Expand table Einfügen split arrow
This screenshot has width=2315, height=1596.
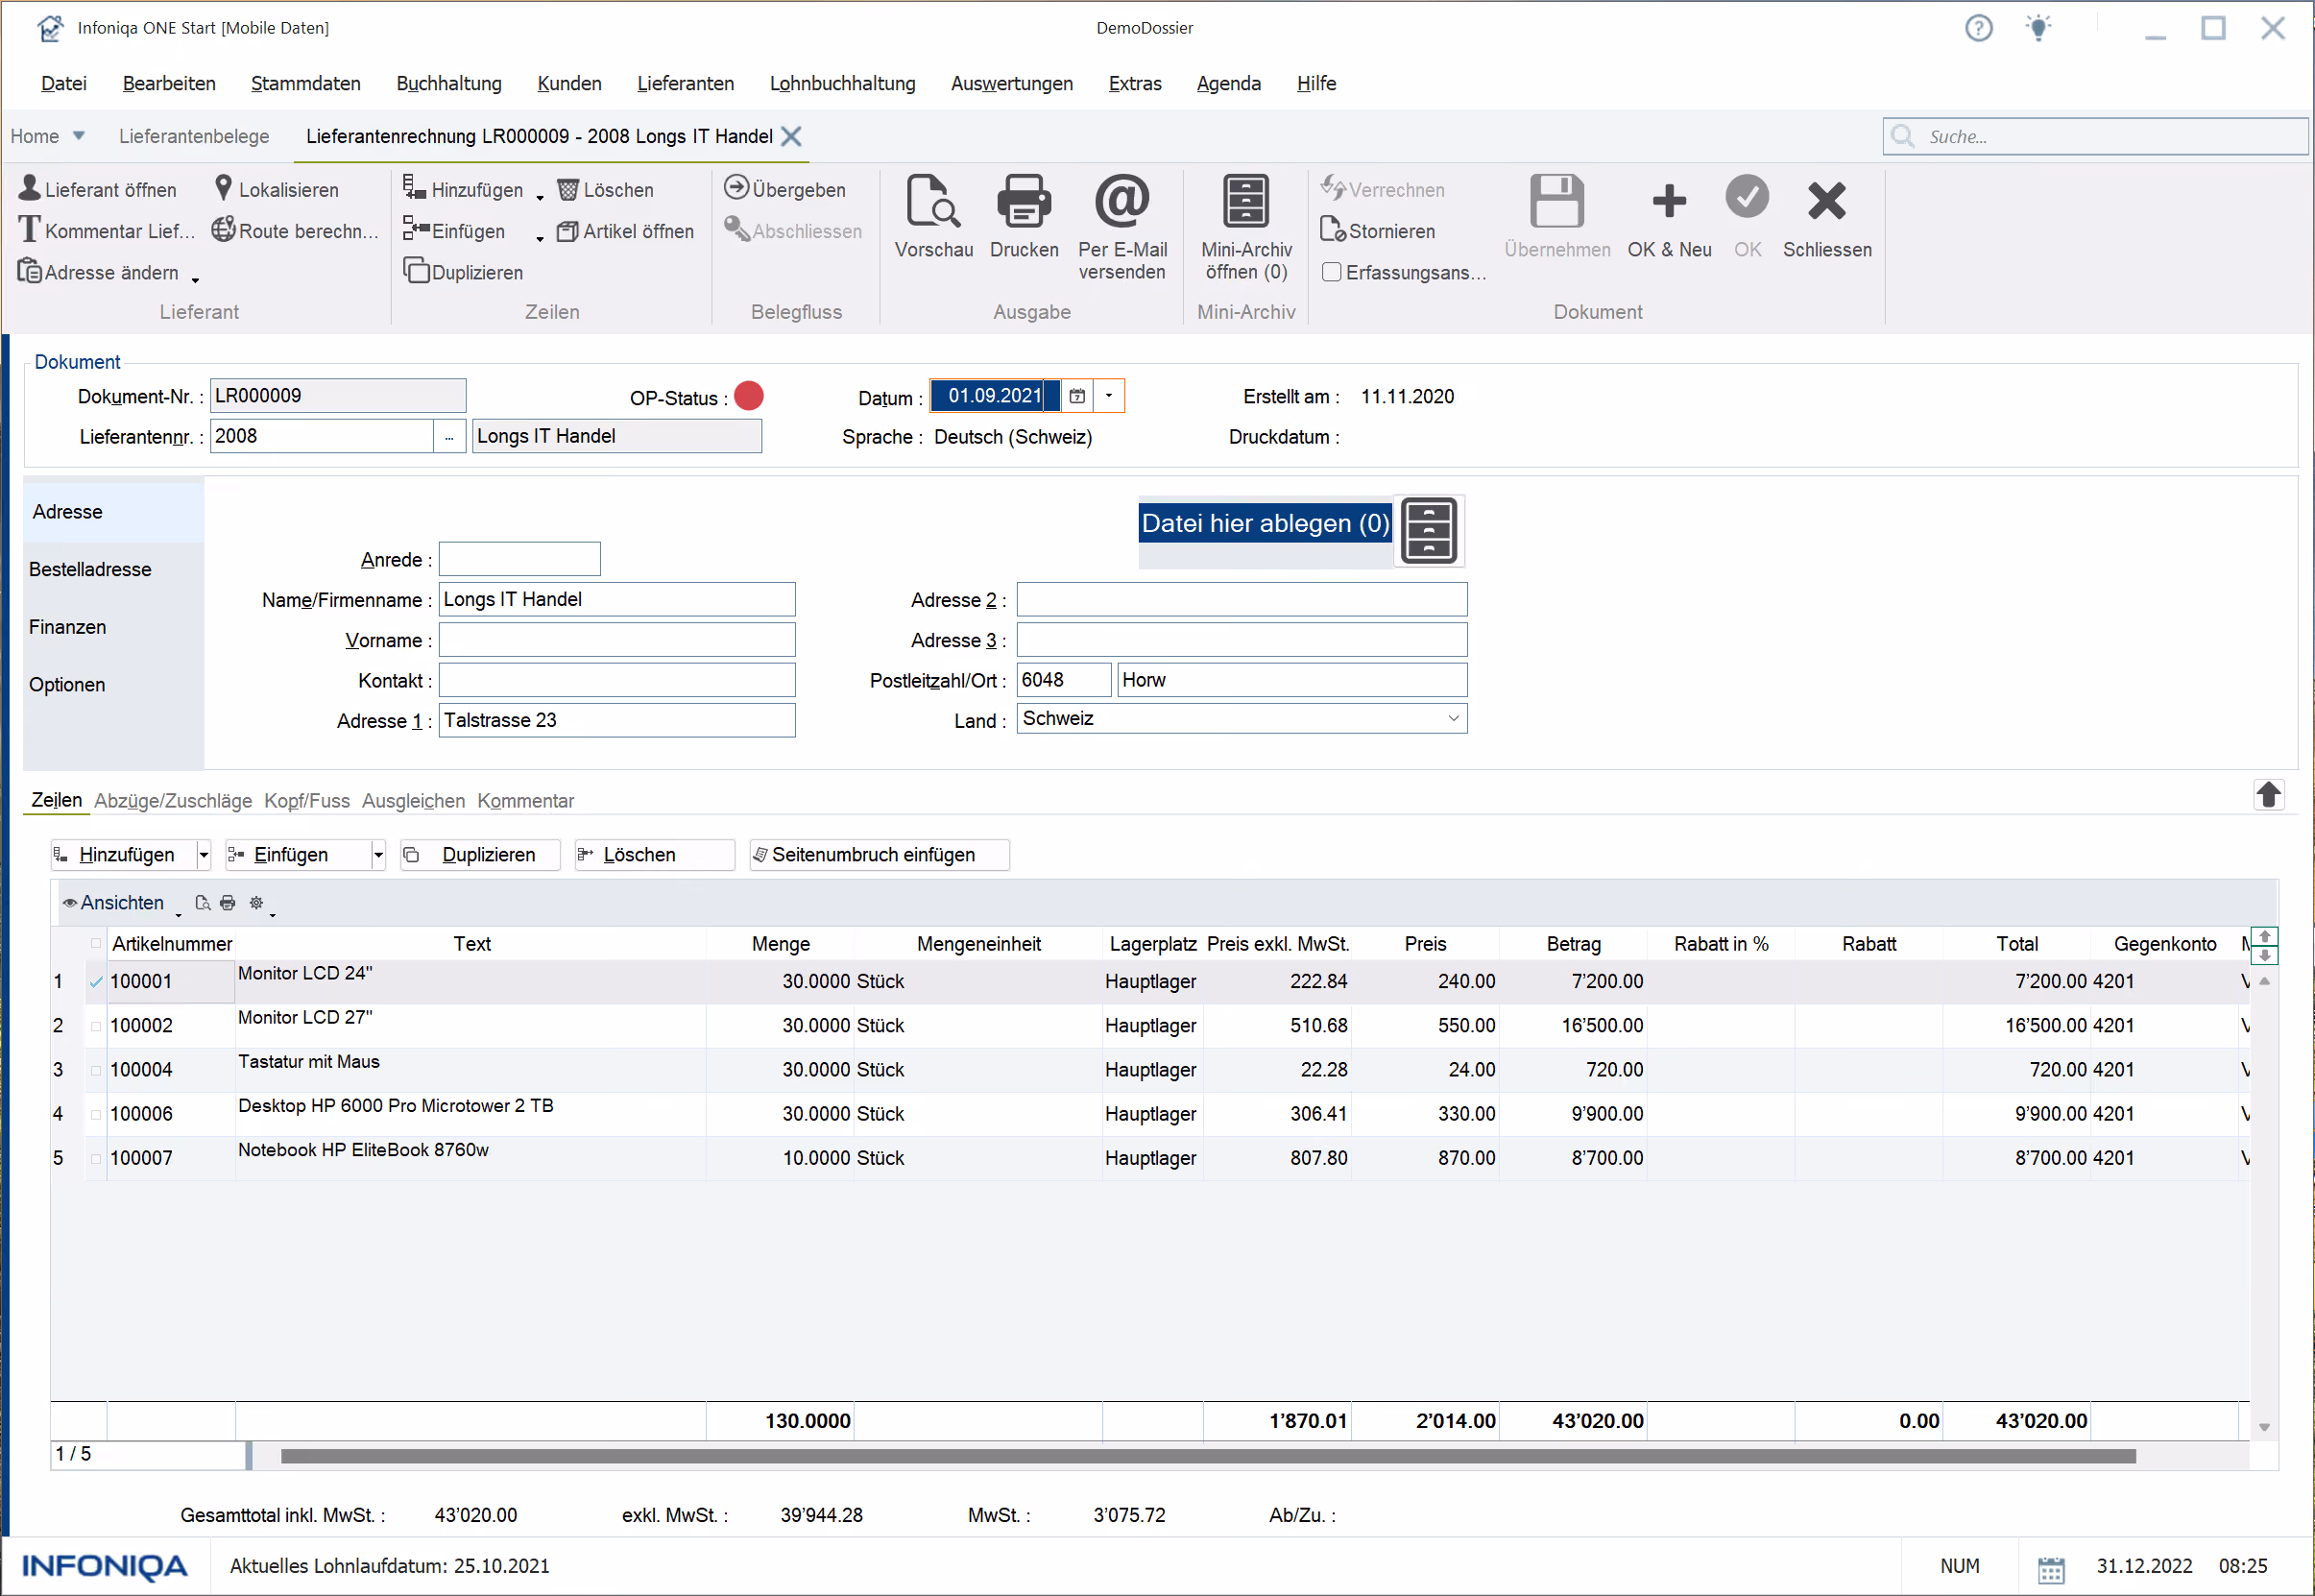coord(378,855)
